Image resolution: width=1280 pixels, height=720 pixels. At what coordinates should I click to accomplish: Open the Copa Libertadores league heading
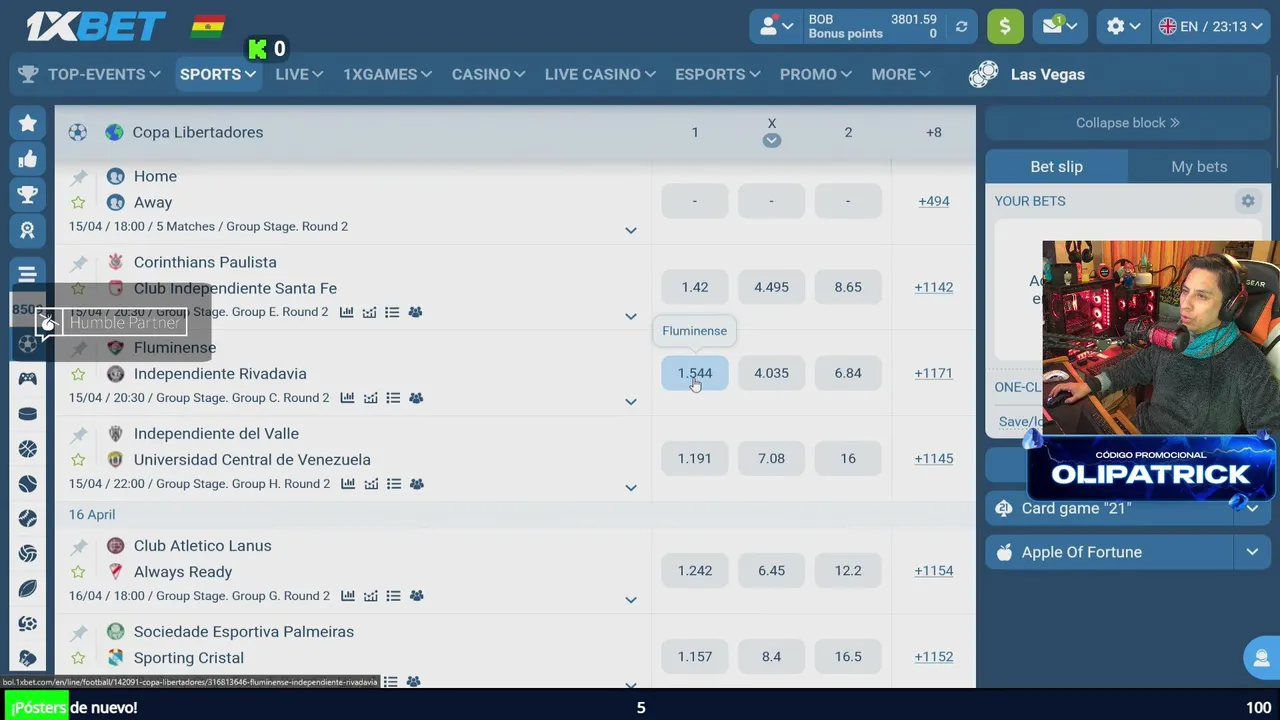point(198,132)
